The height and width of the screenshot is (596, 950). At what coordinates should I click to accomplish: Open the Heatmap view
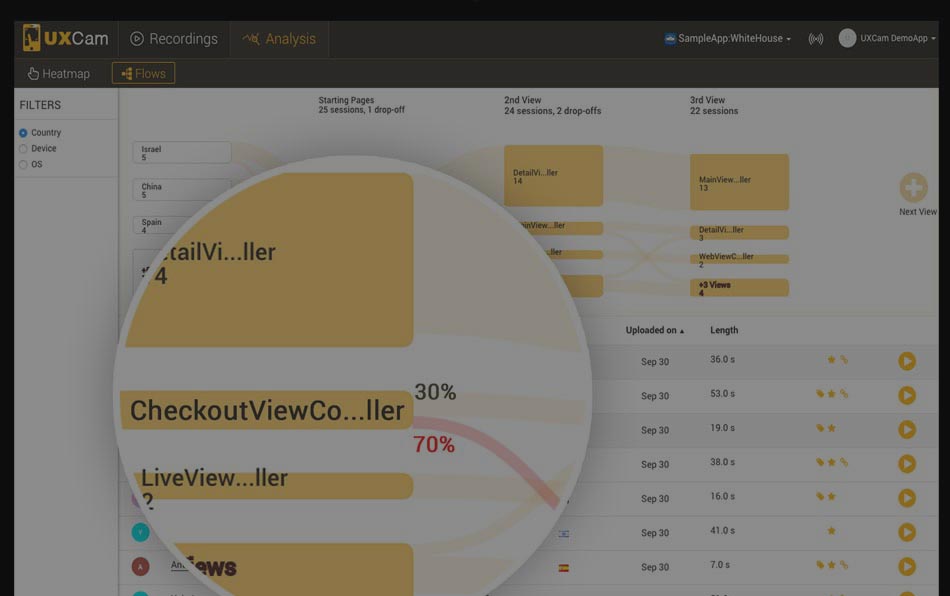pos(59,73)
